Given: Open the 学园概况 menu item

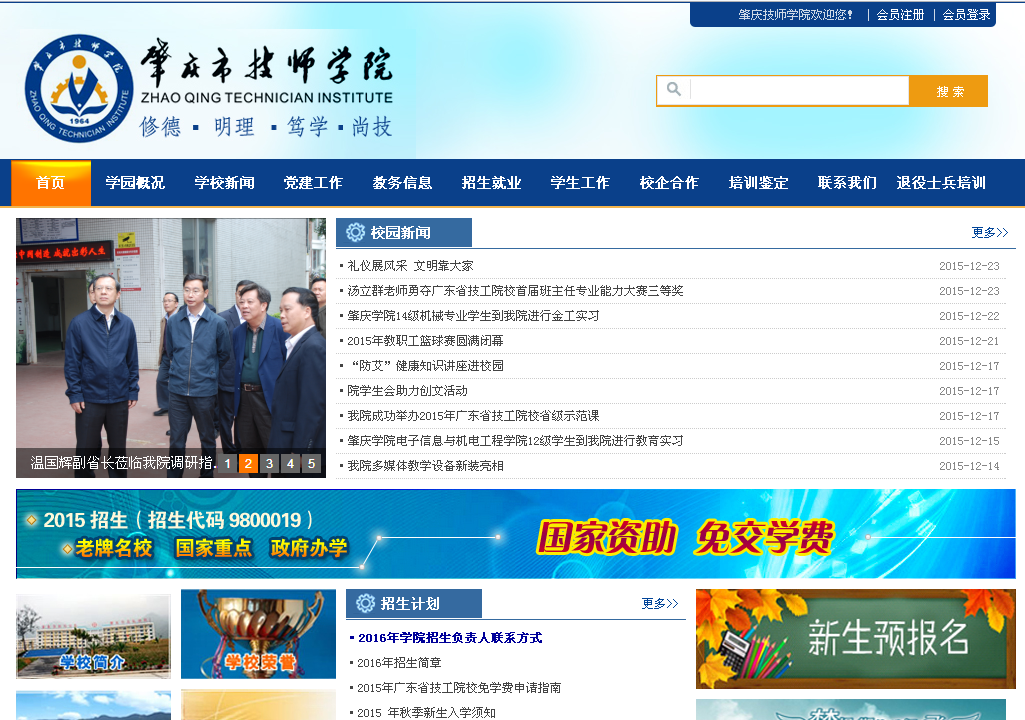Looking at the screenshot, I should (135, 182).
